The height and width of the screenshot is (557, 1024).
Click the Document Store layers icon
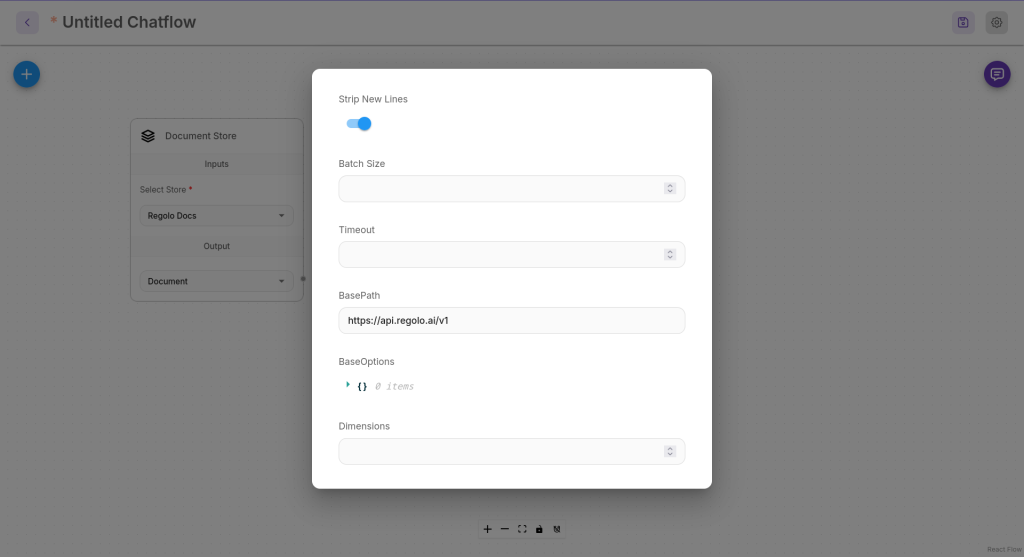click(x=148, y=136)
